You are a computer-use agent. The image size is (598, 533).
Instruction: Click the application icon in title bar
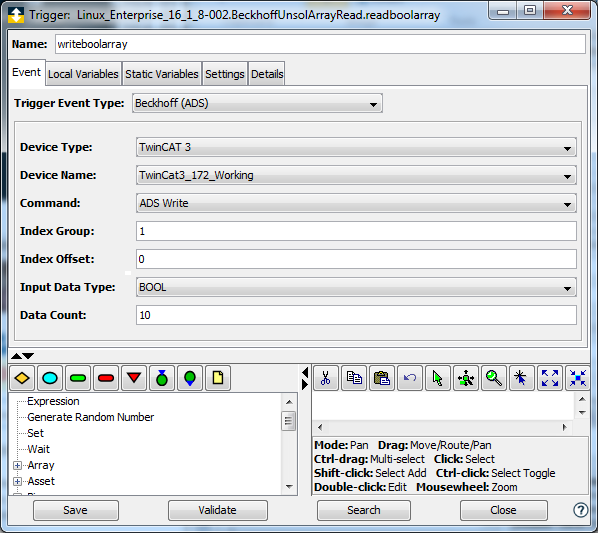tap(16, 15)
